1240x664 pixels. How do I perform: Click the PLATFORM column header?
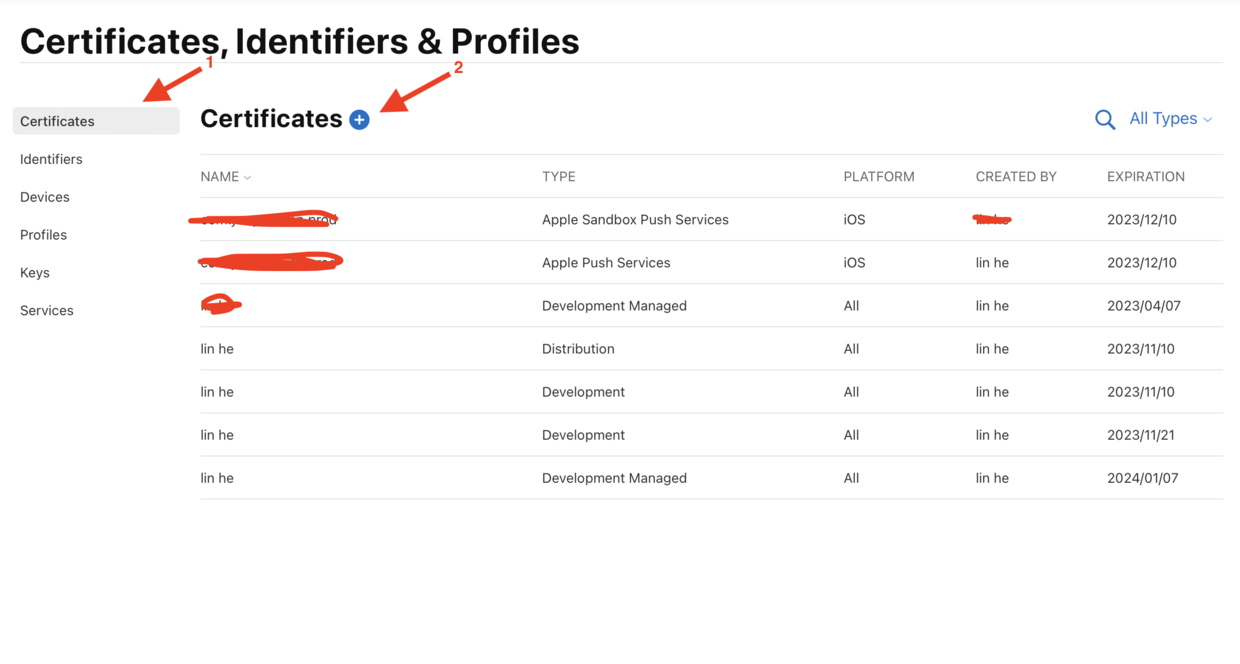click(x=879, y=177)
